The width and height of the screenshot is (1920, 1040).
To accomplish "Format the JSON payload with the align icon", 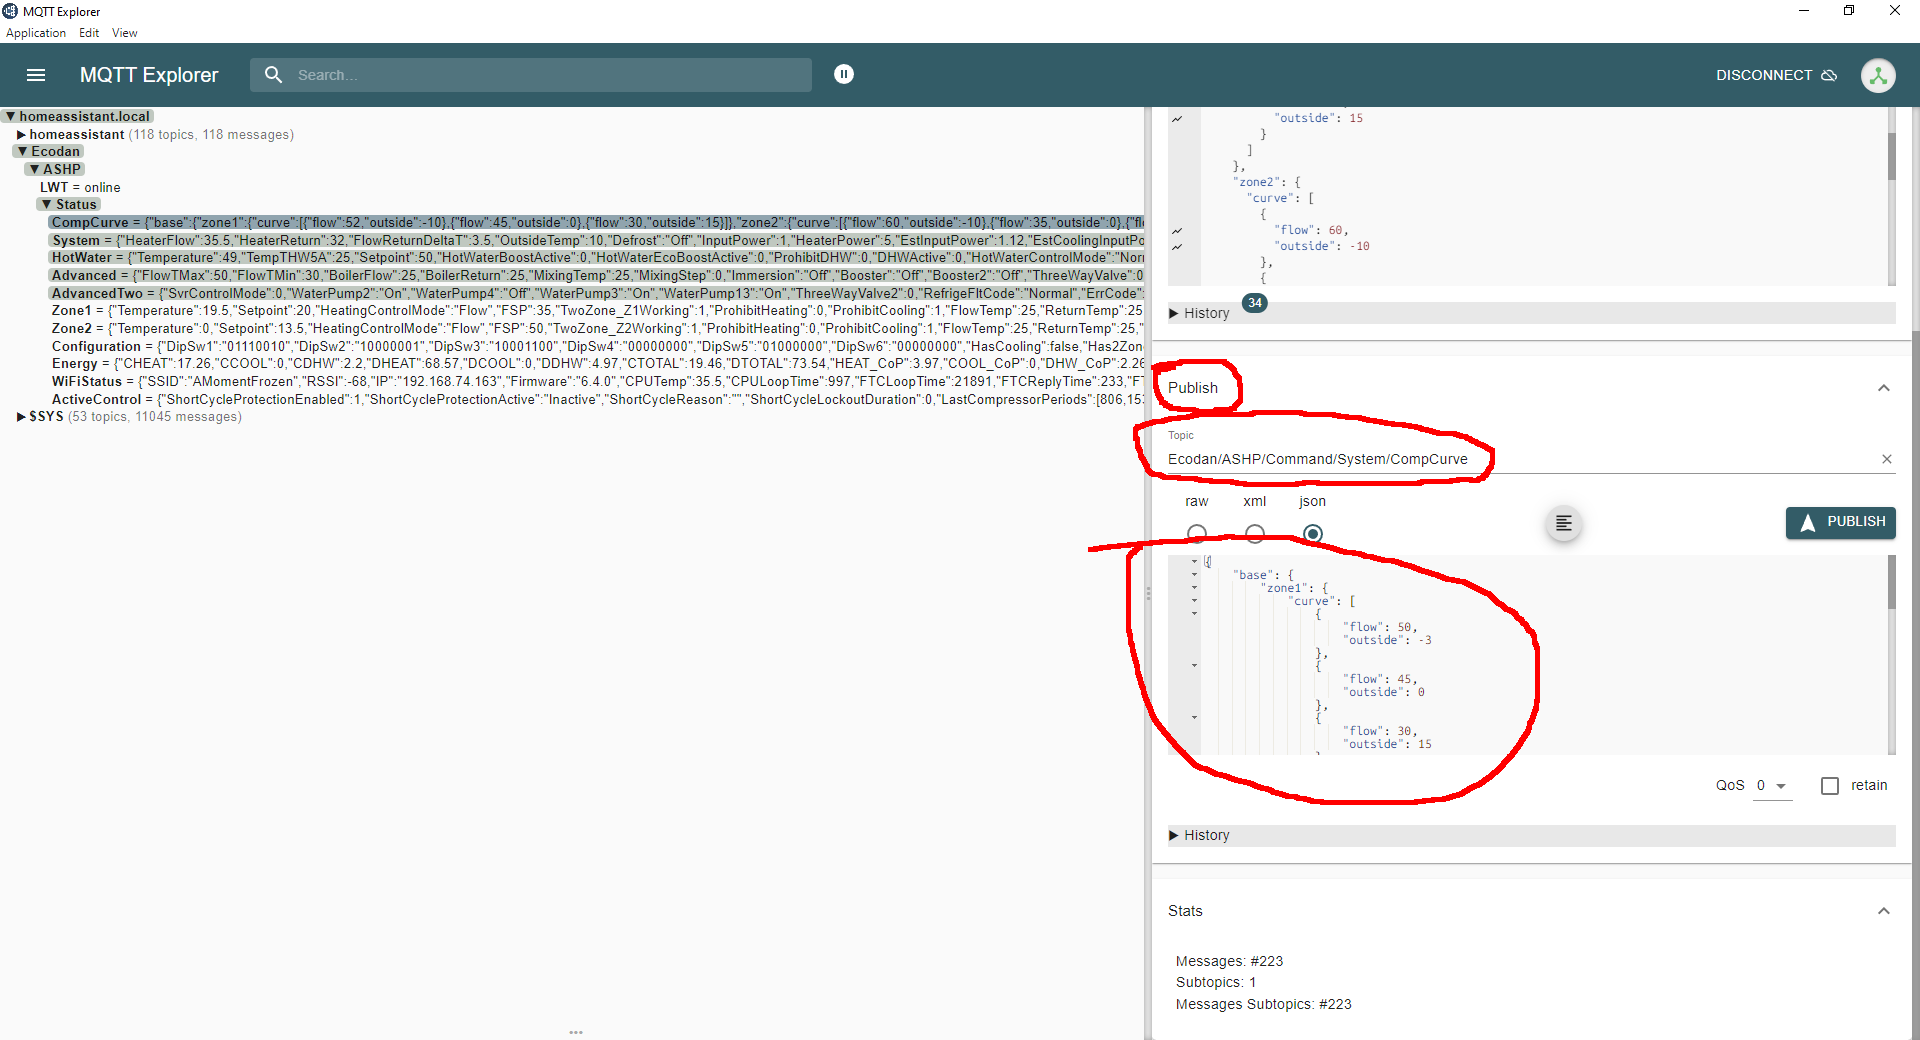I will click(1563, 524).
